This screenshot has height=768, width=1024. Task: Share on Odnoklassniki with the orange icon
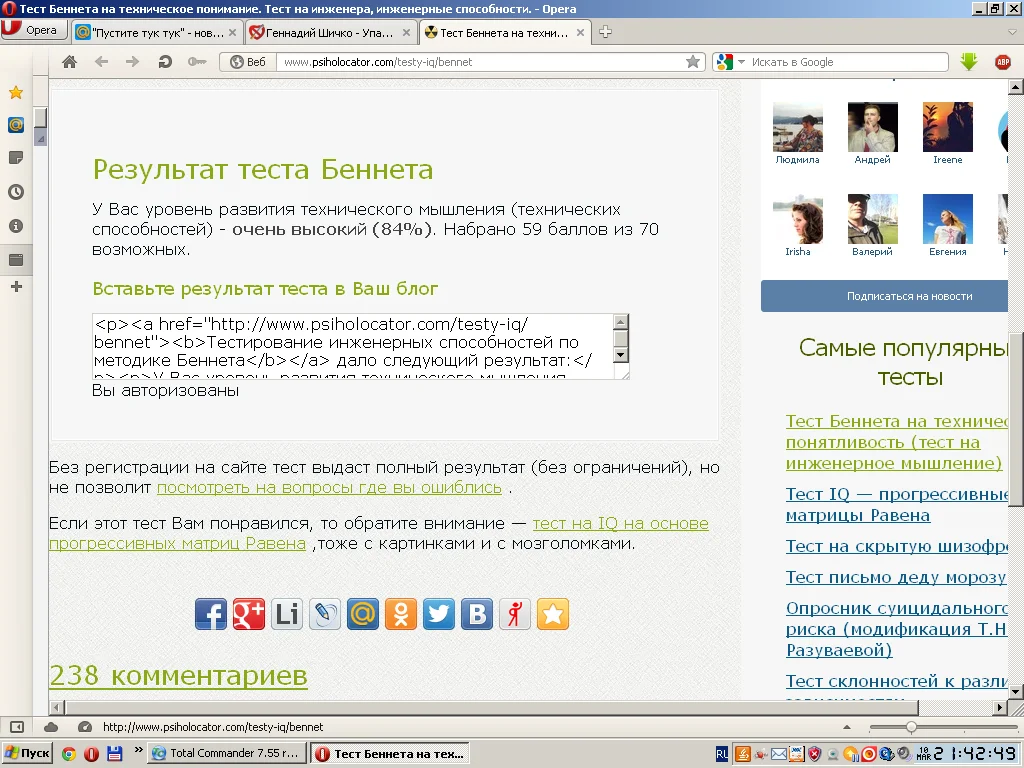point(401,614)
